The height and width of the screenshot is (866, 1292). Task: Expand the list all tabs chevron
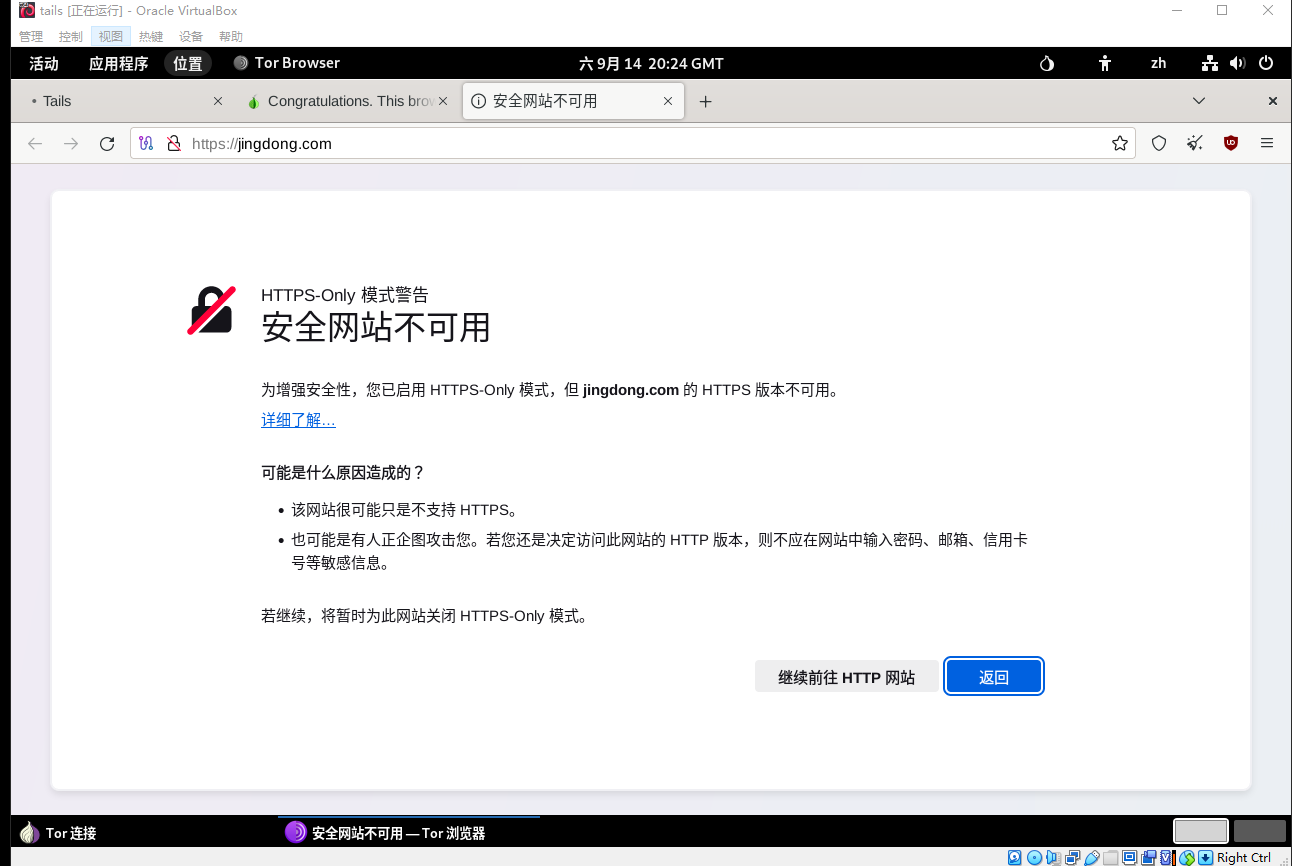[x=1199, y=101]
